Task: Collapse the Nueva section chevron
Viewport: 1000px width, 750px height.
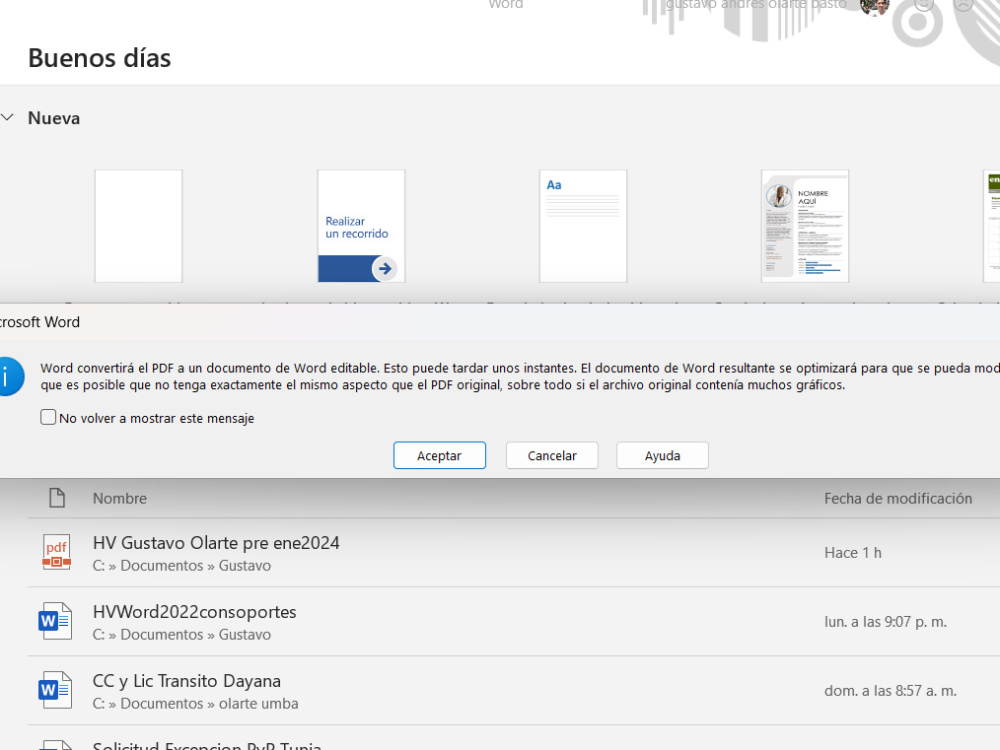Action: tap(8, 118)
